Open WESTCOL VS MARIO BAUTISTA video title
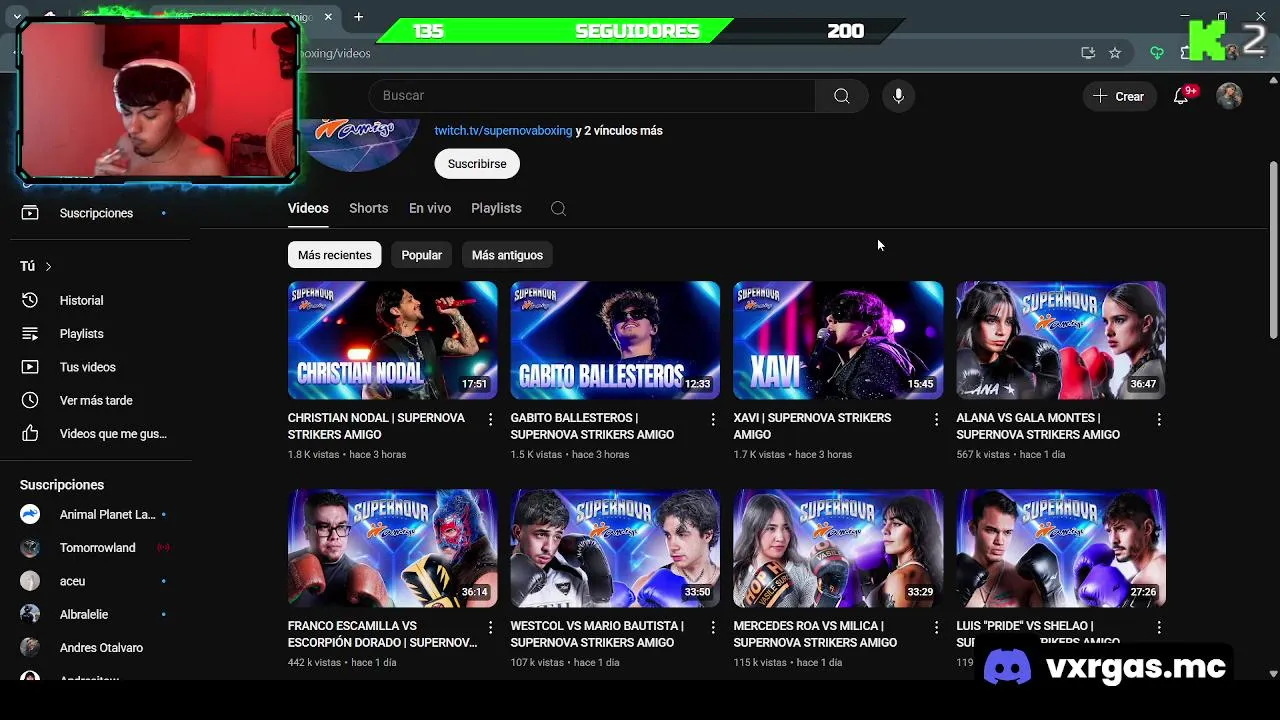 pos(597,634)
